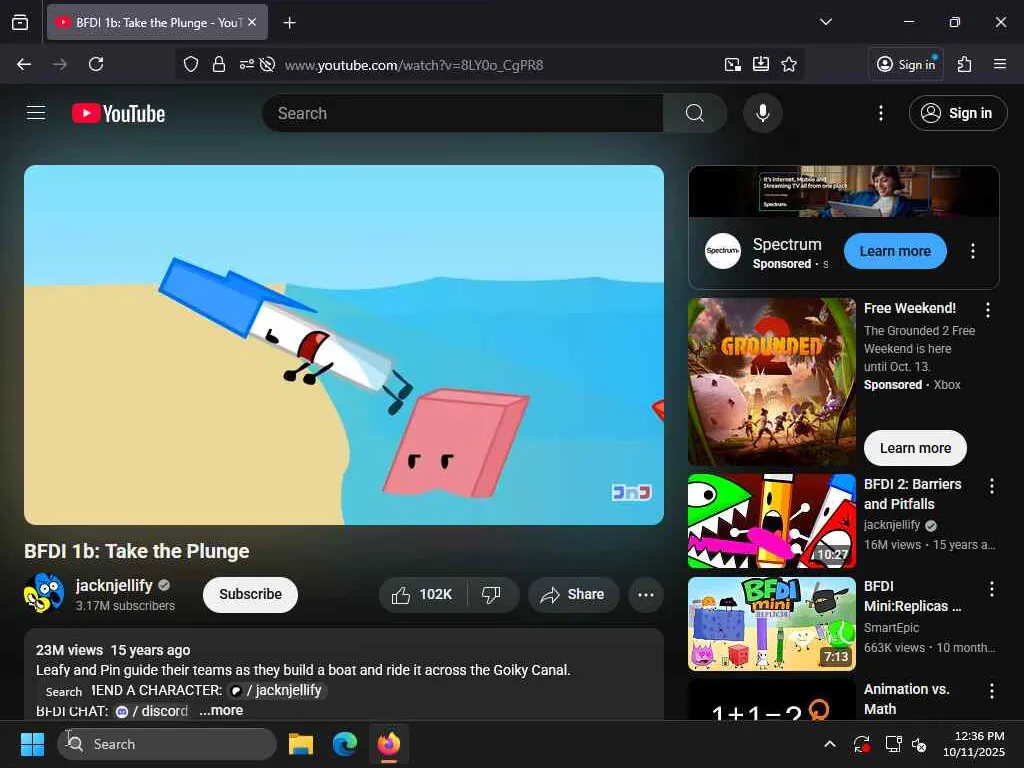Click Windows taskbar search box

pos(167,744)
